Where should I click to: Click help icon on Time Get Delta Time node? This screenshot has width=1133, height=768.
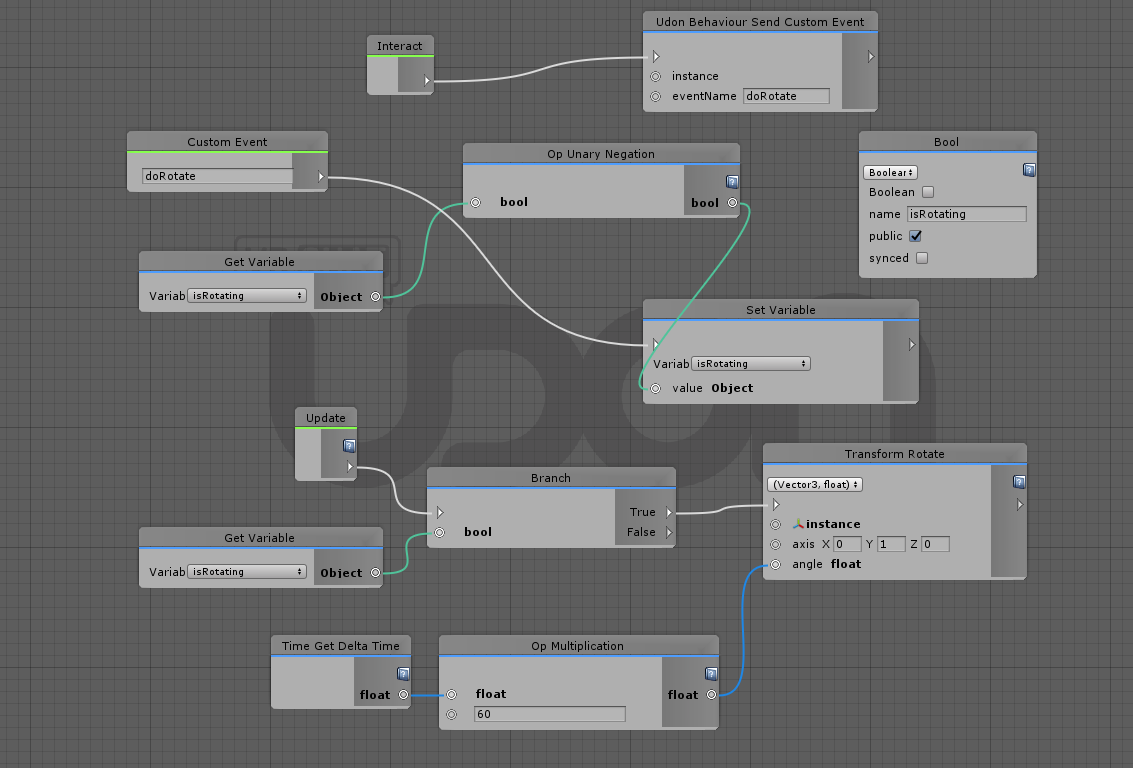pos(403,674)
